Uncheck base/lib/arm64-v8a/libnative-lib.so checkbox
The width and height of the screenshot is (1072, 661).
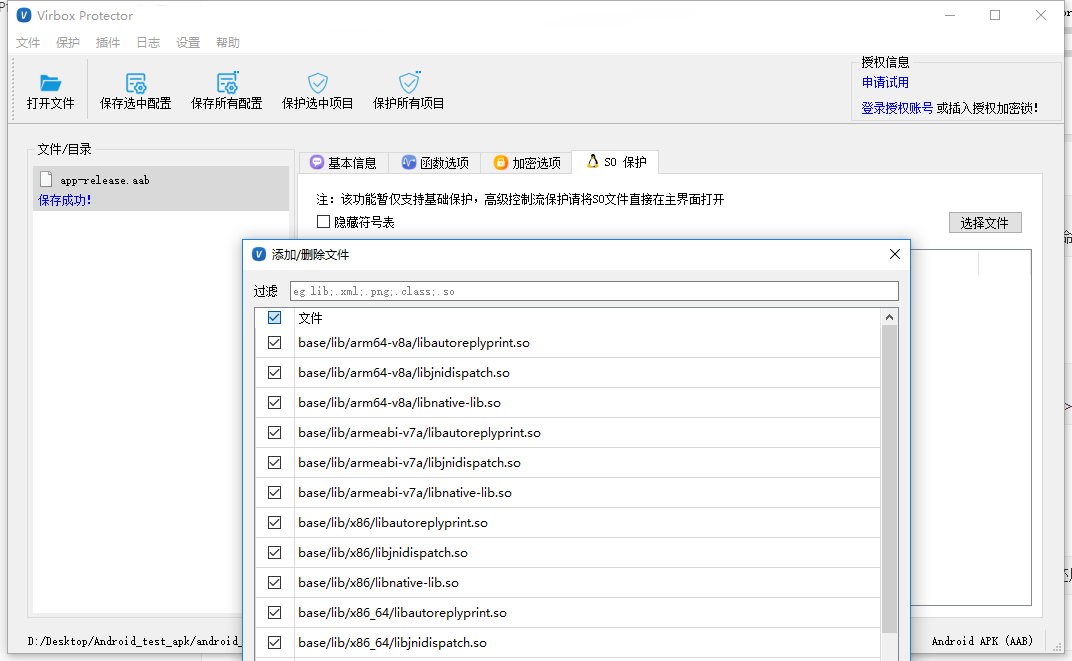pyautogui.click(x=274, y=403)
